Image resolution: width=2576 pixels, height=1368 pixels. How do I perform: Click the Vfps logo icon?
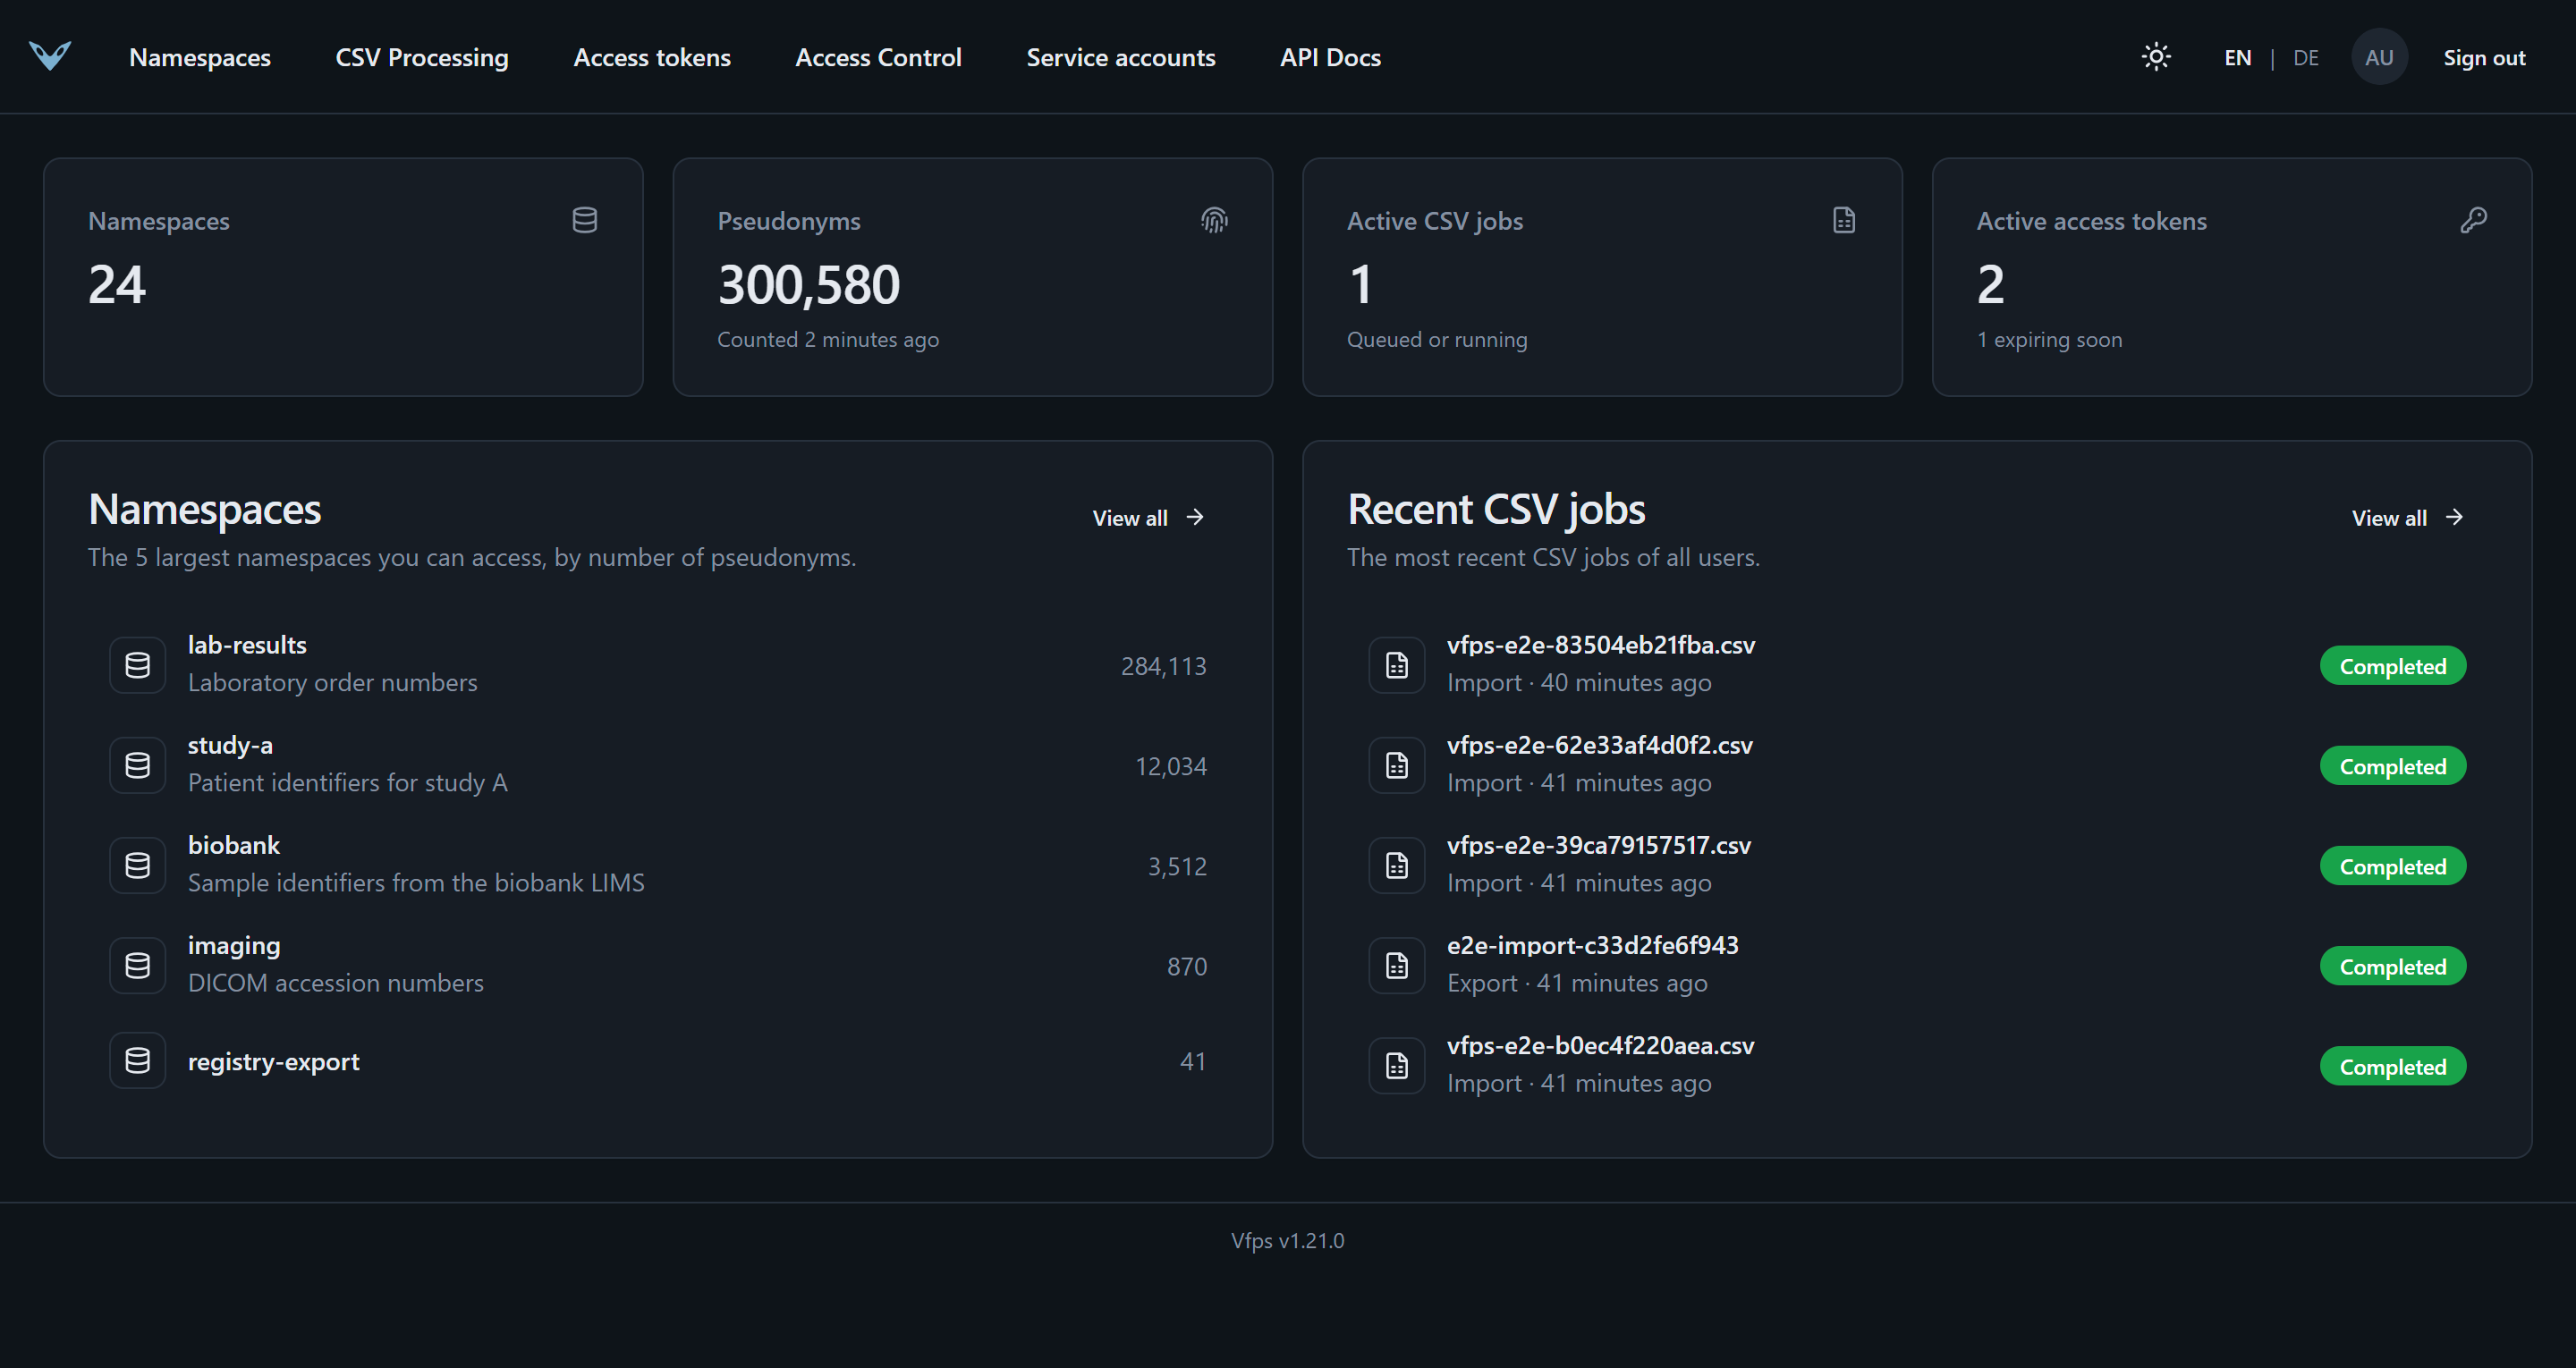tap(50, 56)
